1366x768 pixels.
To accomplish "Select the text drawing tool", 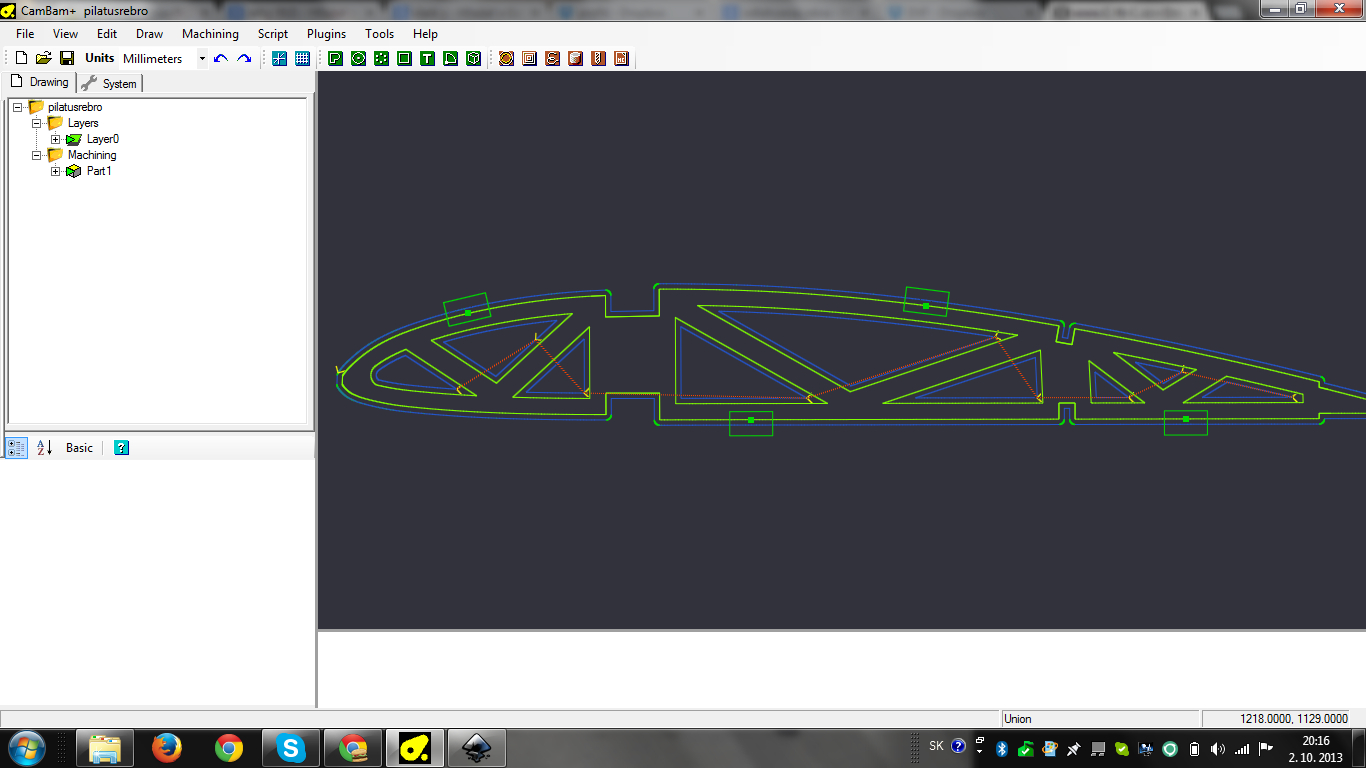I will click(427, 58).
